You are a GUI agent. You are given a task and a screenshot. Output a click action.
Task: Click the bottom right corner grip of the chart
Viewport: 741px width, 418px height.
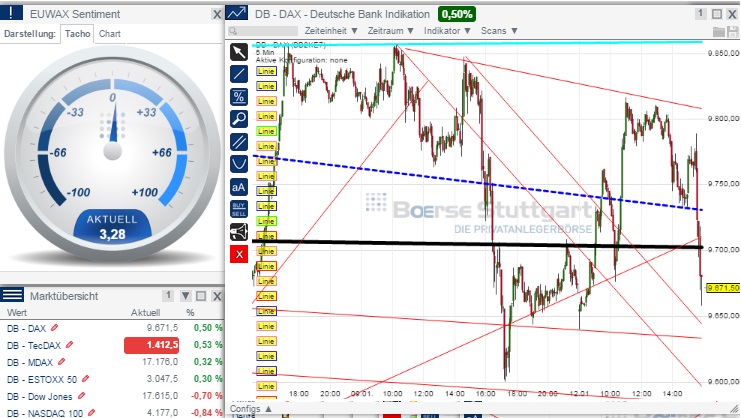coord(734,409)
